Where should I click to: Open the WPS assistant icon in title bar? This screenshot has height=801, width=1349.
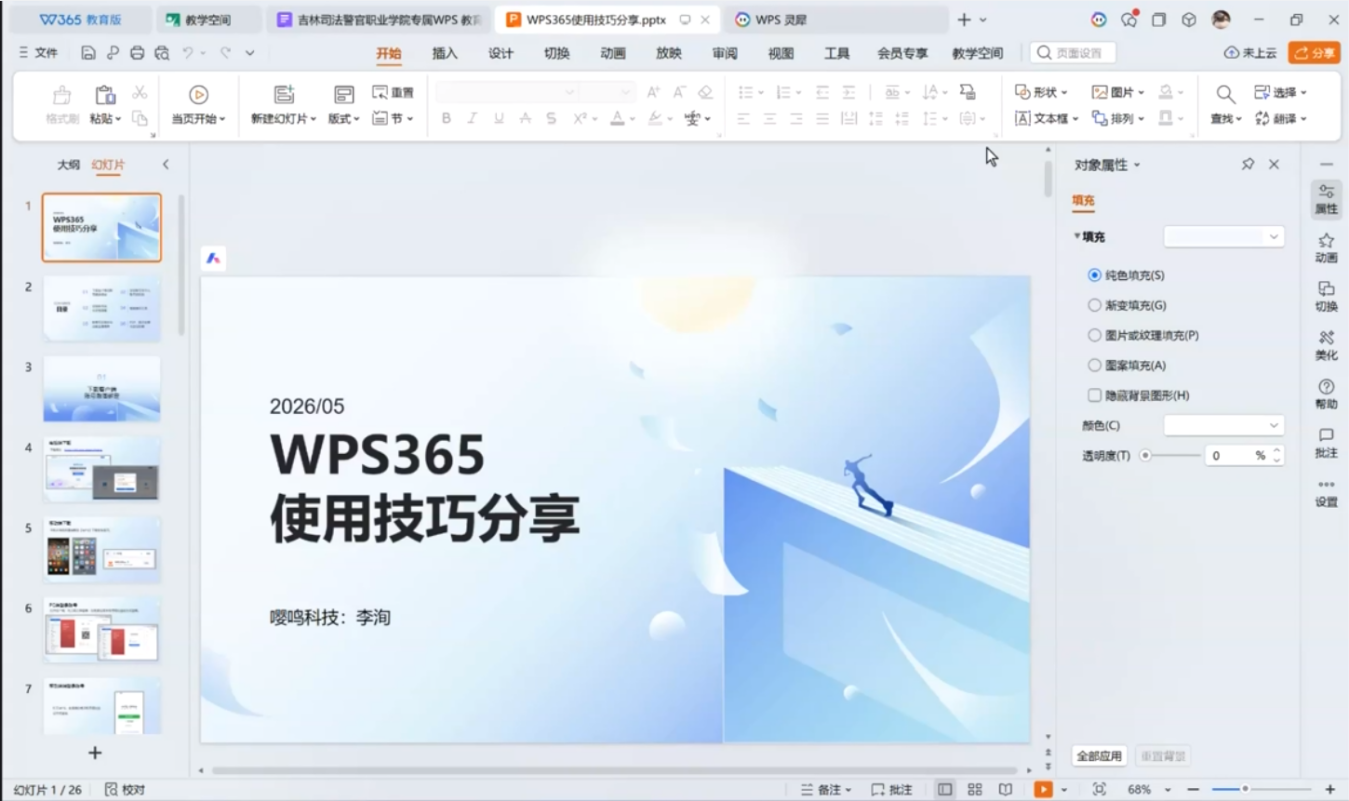click(x=1099, y=19)
